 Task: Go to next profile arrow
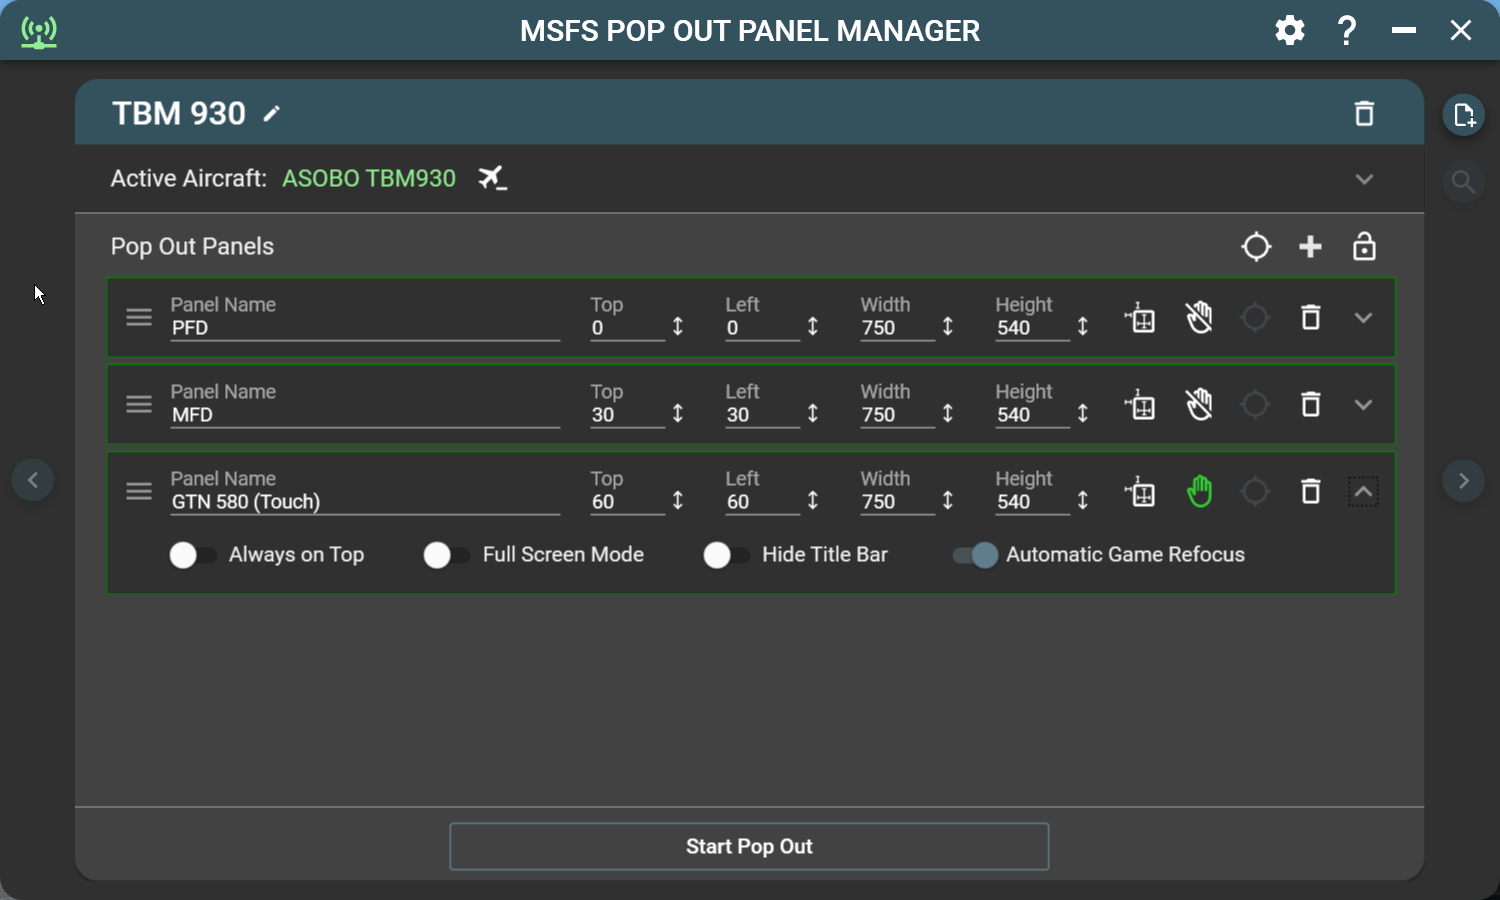coord(1464,481)
